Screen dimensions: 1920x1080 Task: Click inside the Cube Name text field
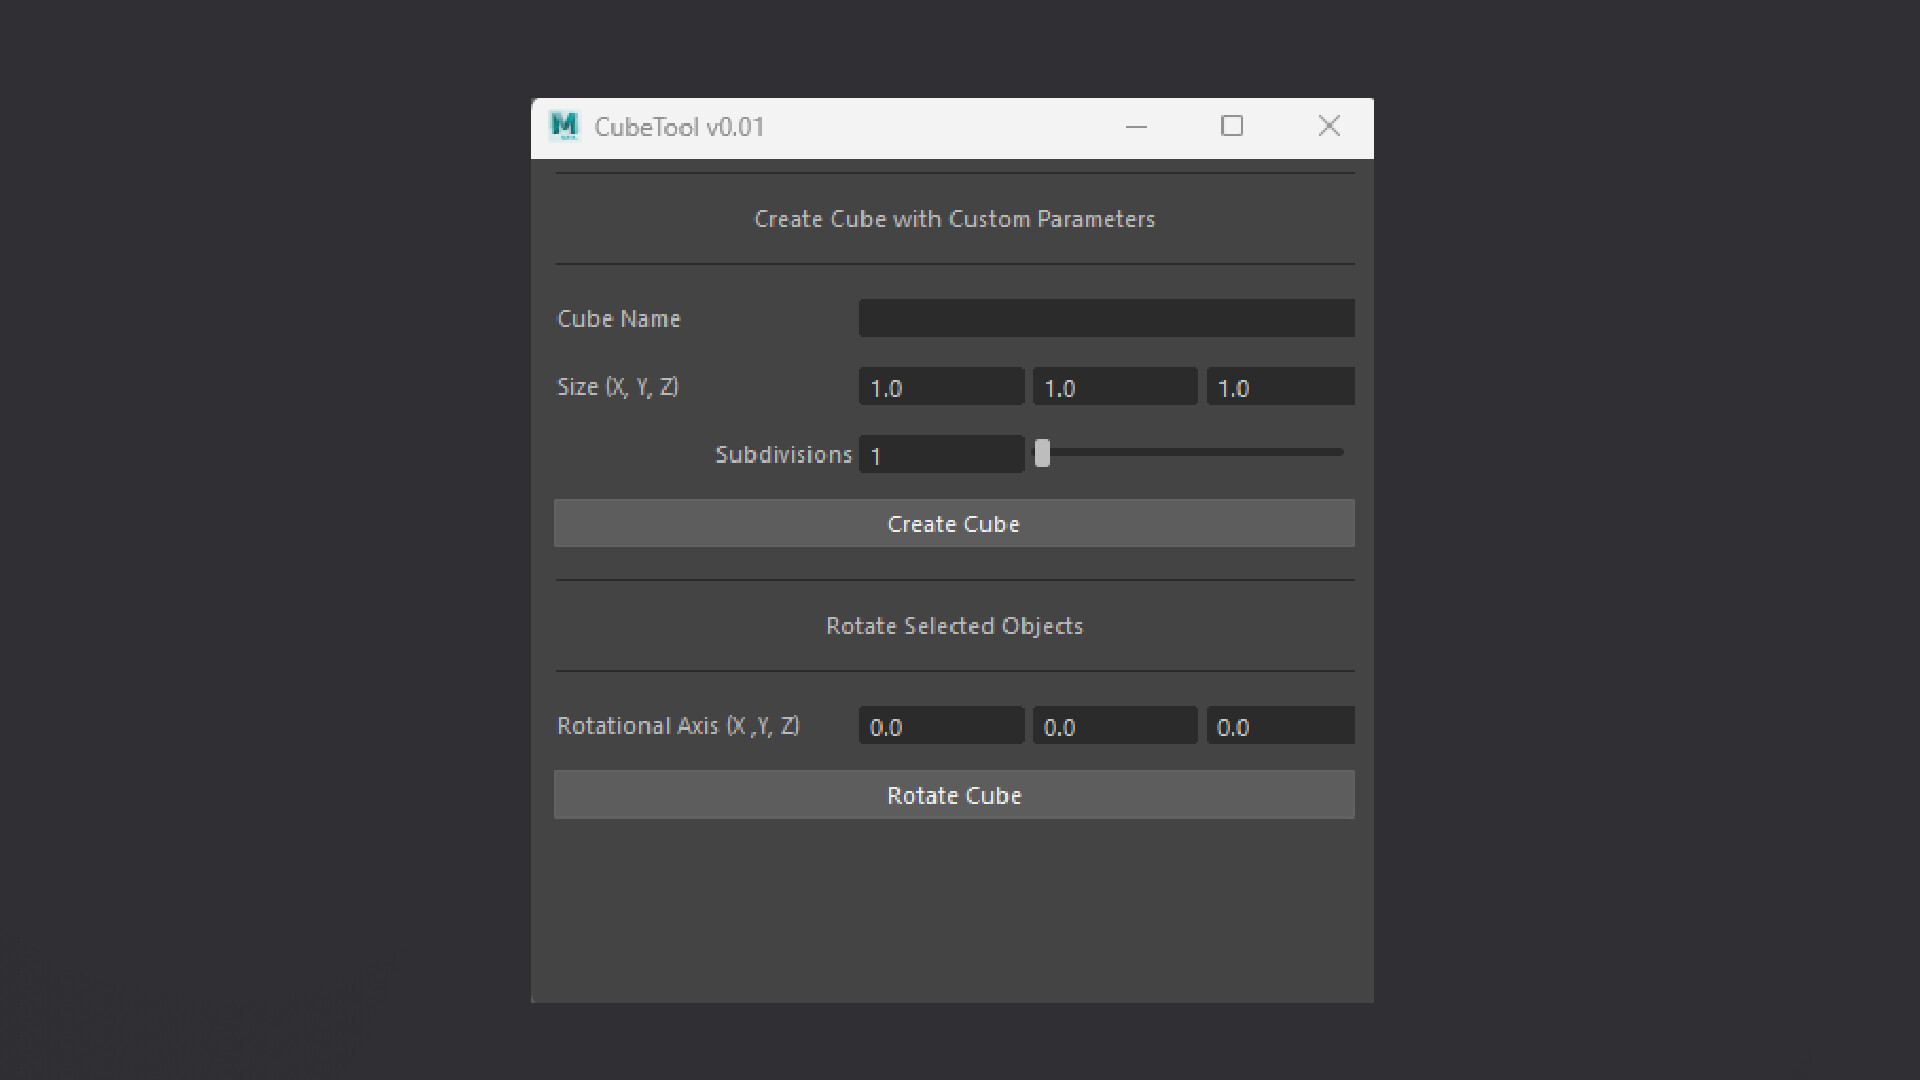pyautogui.click(x=1105, y=318)
